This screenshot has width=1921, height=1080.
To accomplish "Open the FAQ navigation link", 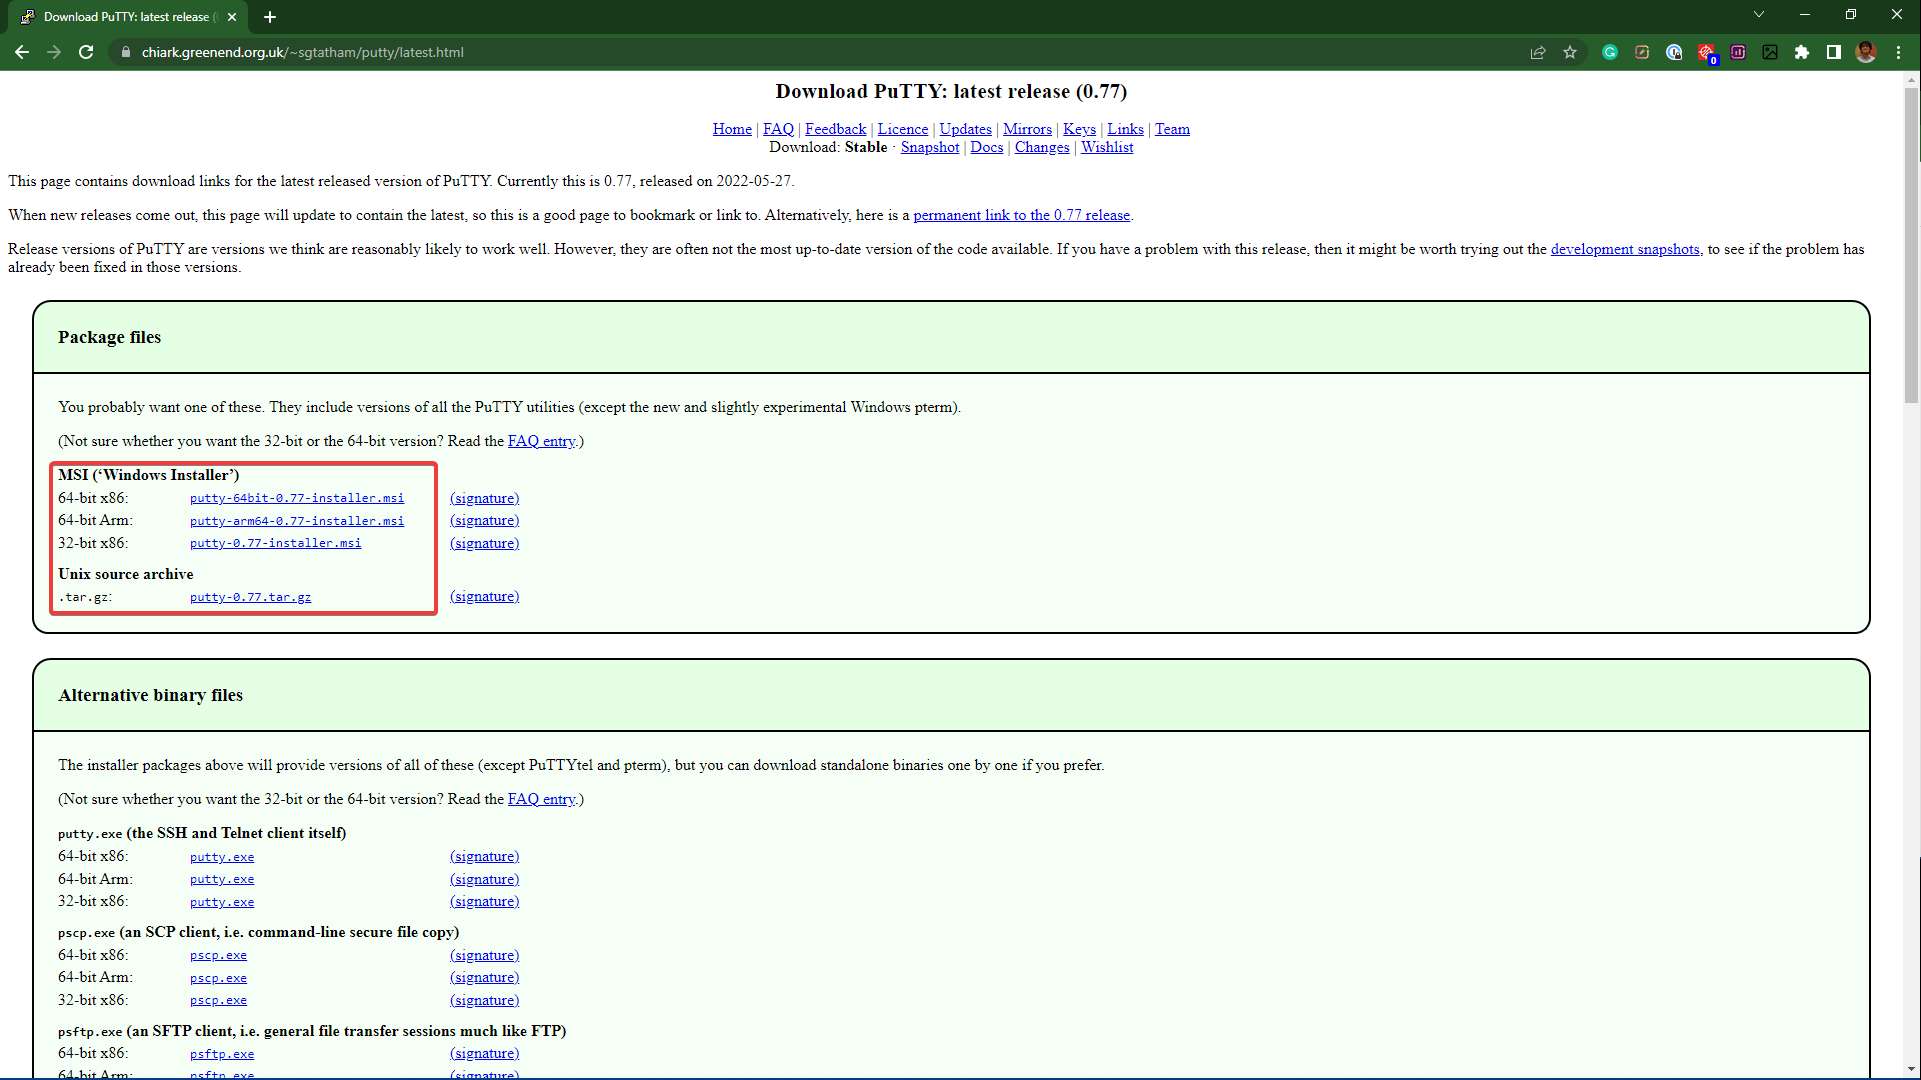I will click(x=778, y=129).
